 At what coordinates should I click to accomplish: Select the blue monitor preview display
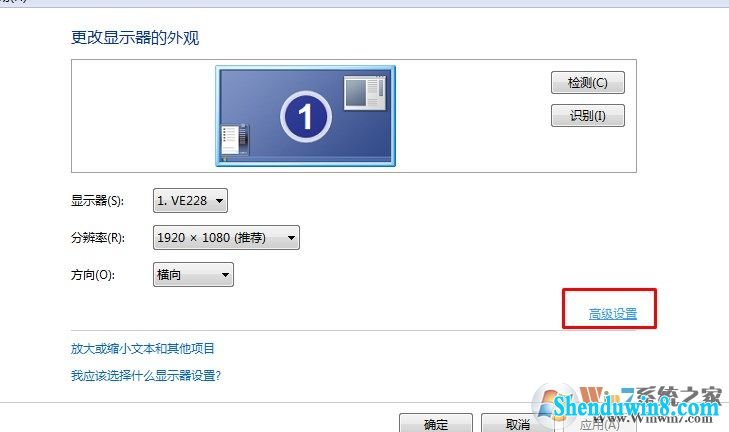pyautogui.click(x=305, y=116)
